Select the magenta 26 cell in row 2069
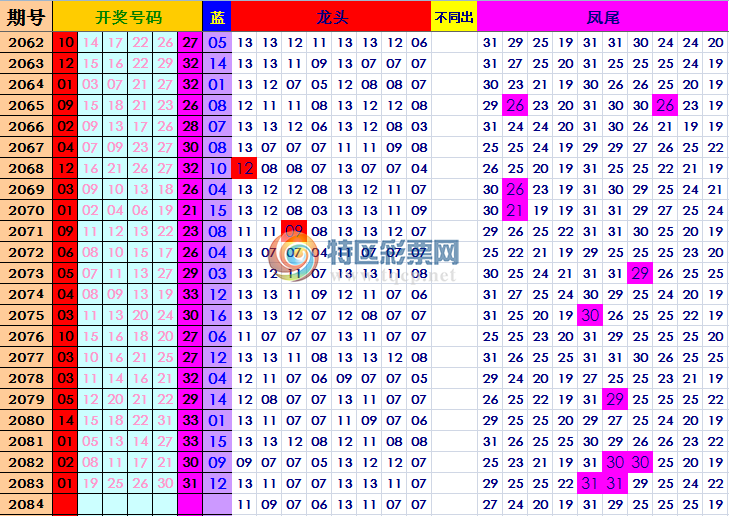The height and width of the screenshot is (516, 729). coord(516,189)
